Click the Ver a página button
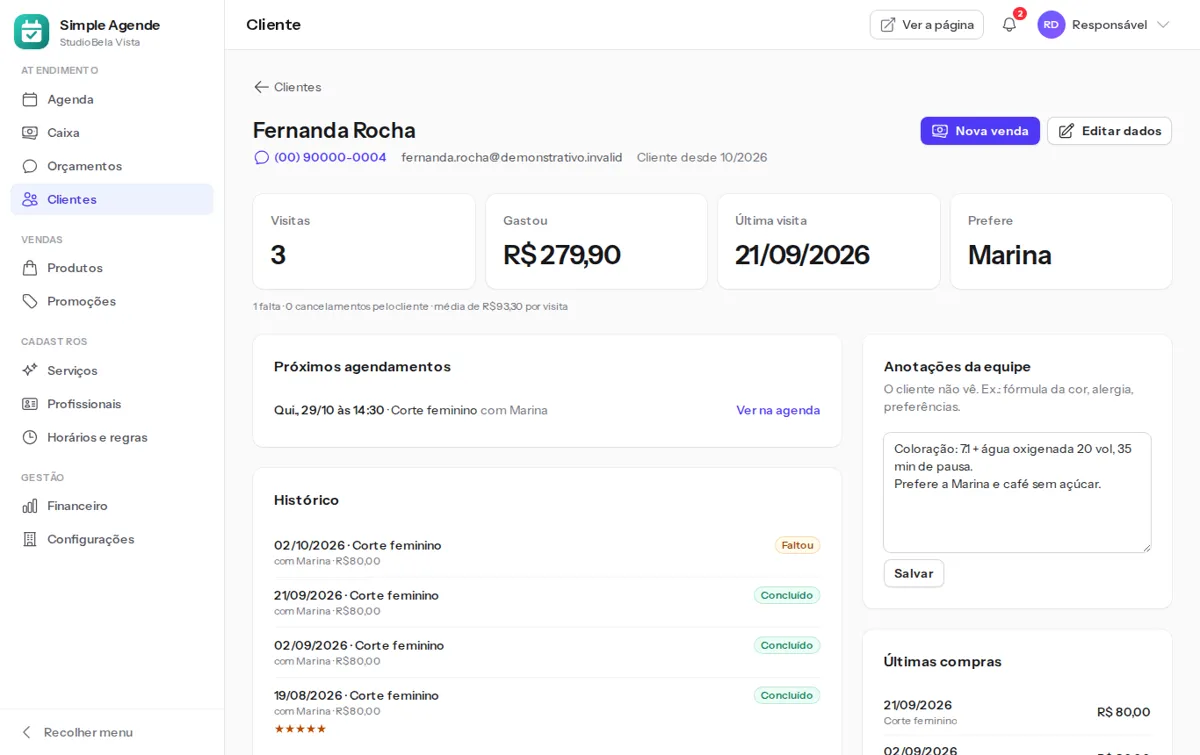 926,25
